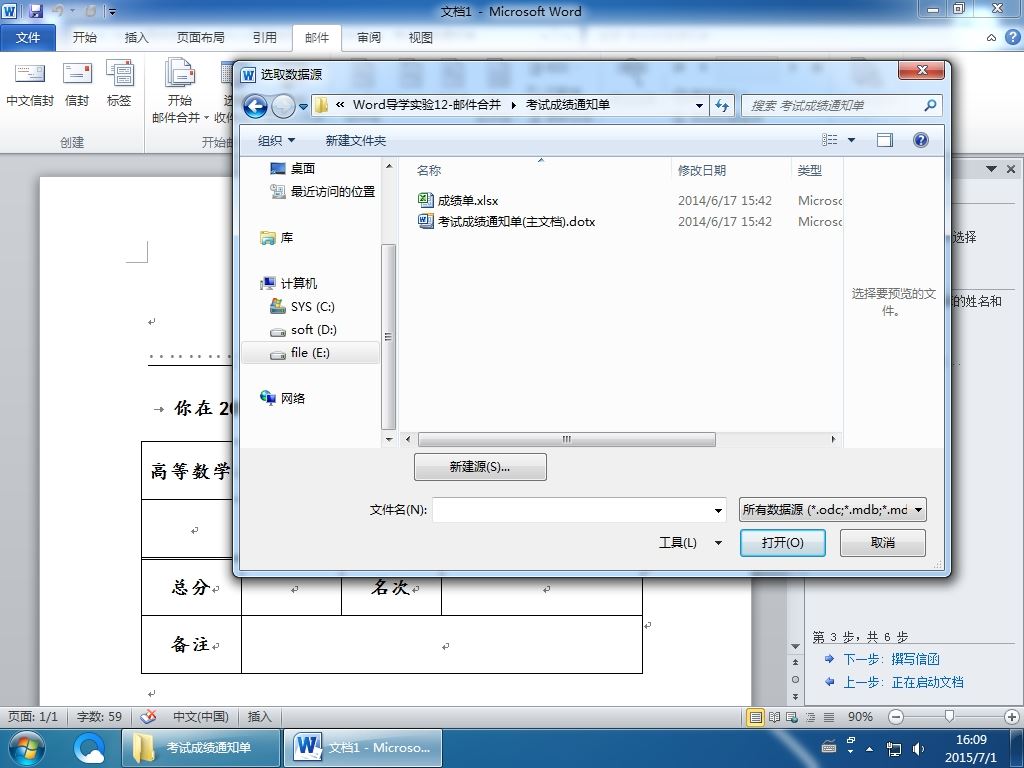The image size is (1024, 768).
Task: Customize Quick Access Toolbar dropdown
Action: click(x=112, y=11)
